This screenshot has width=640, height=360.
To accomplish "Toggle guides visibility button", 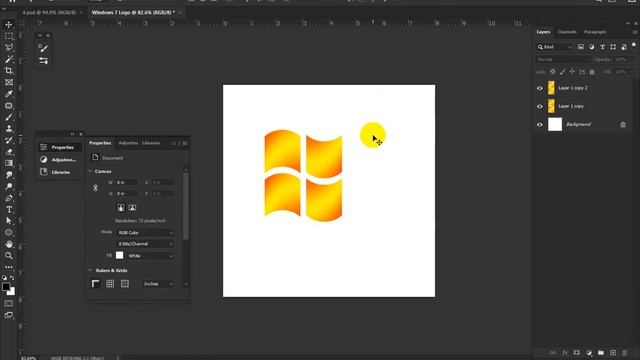I will [125, 284].
